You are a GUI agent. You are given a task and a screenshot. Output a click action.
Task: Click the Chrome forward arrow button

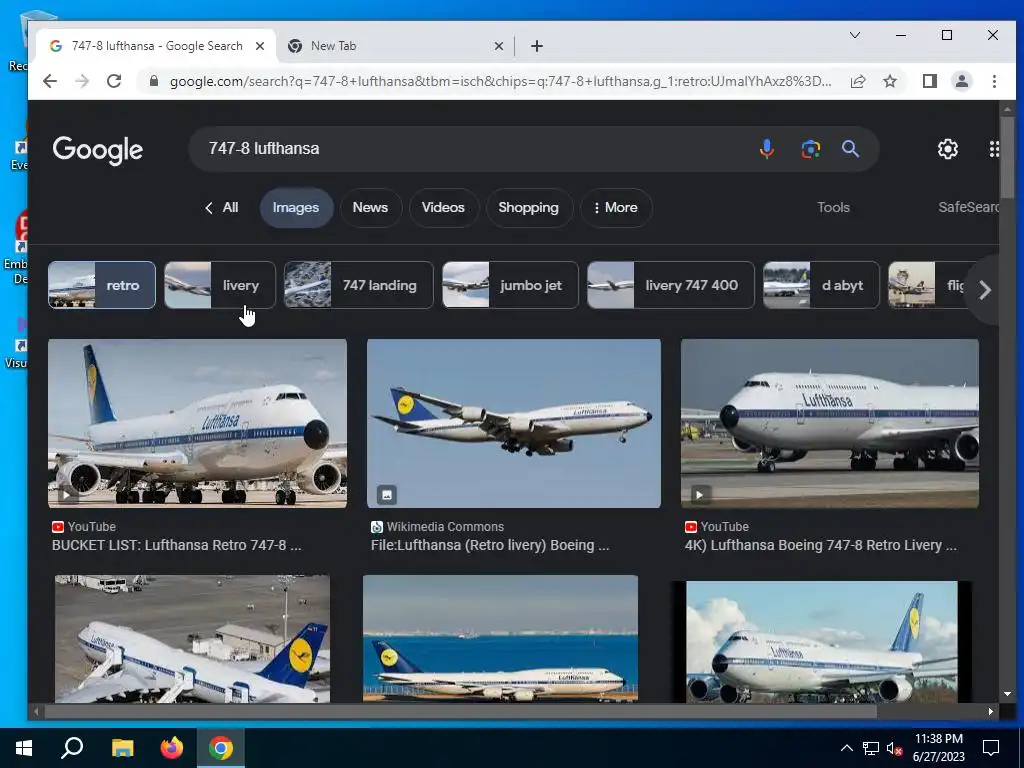coord(82,81)
